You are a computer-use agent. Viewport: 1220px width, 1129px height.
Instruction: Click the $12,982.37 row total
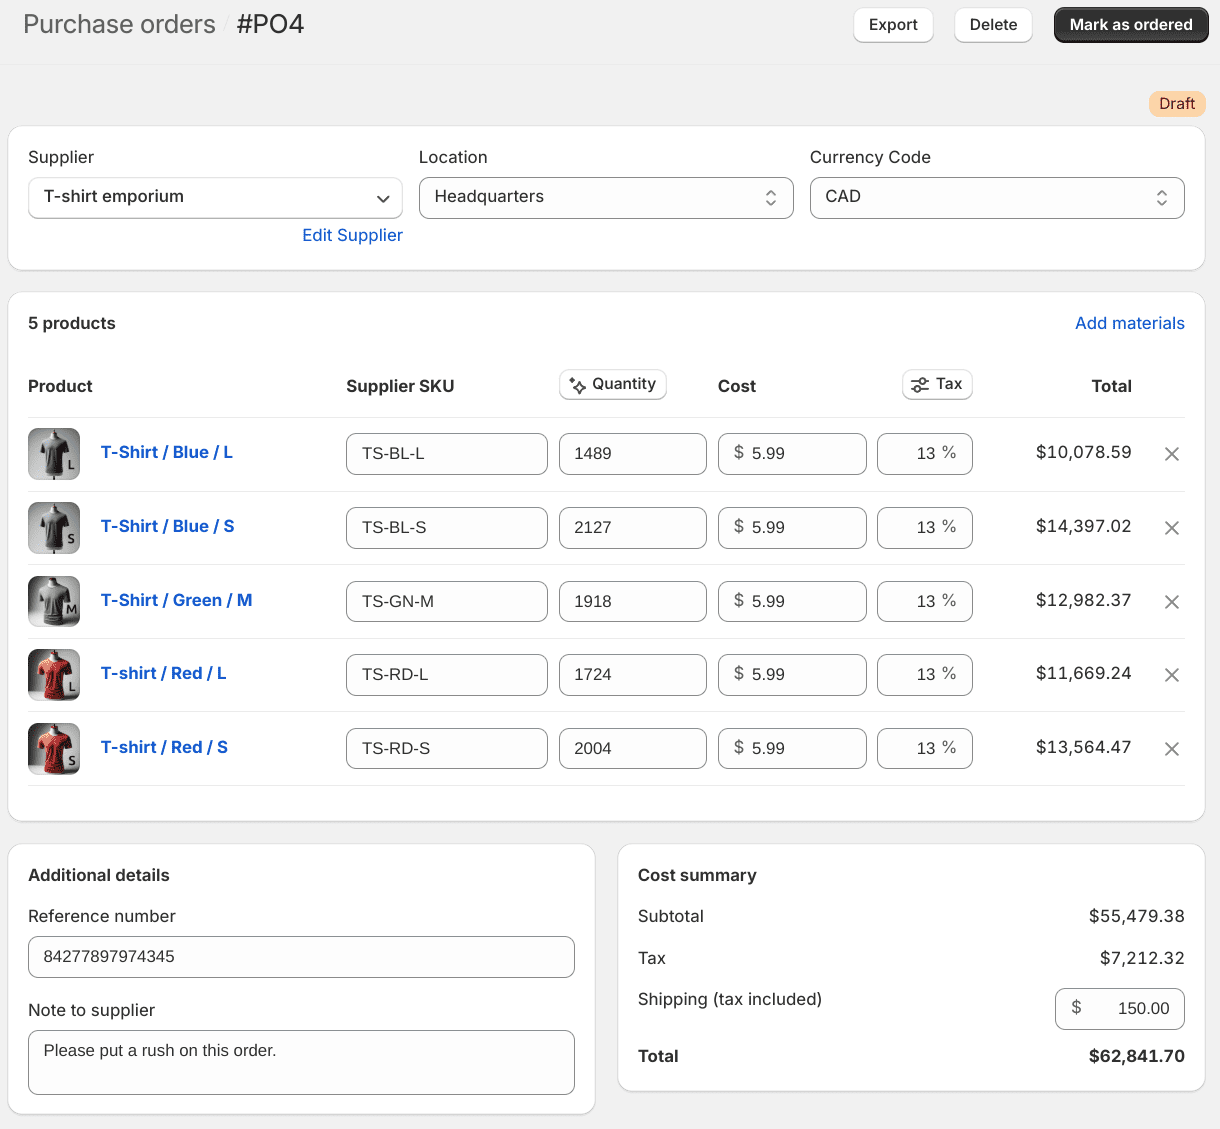[x=1084, y=600]
